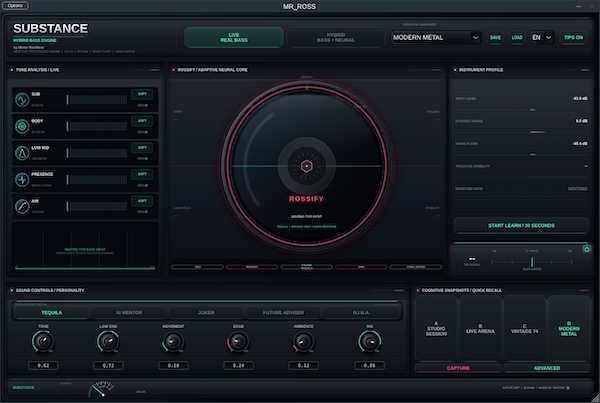Toggle SOFT button on LOW MID band
The width and height of the screenshot is (600, 403).
tap(142, 147)
